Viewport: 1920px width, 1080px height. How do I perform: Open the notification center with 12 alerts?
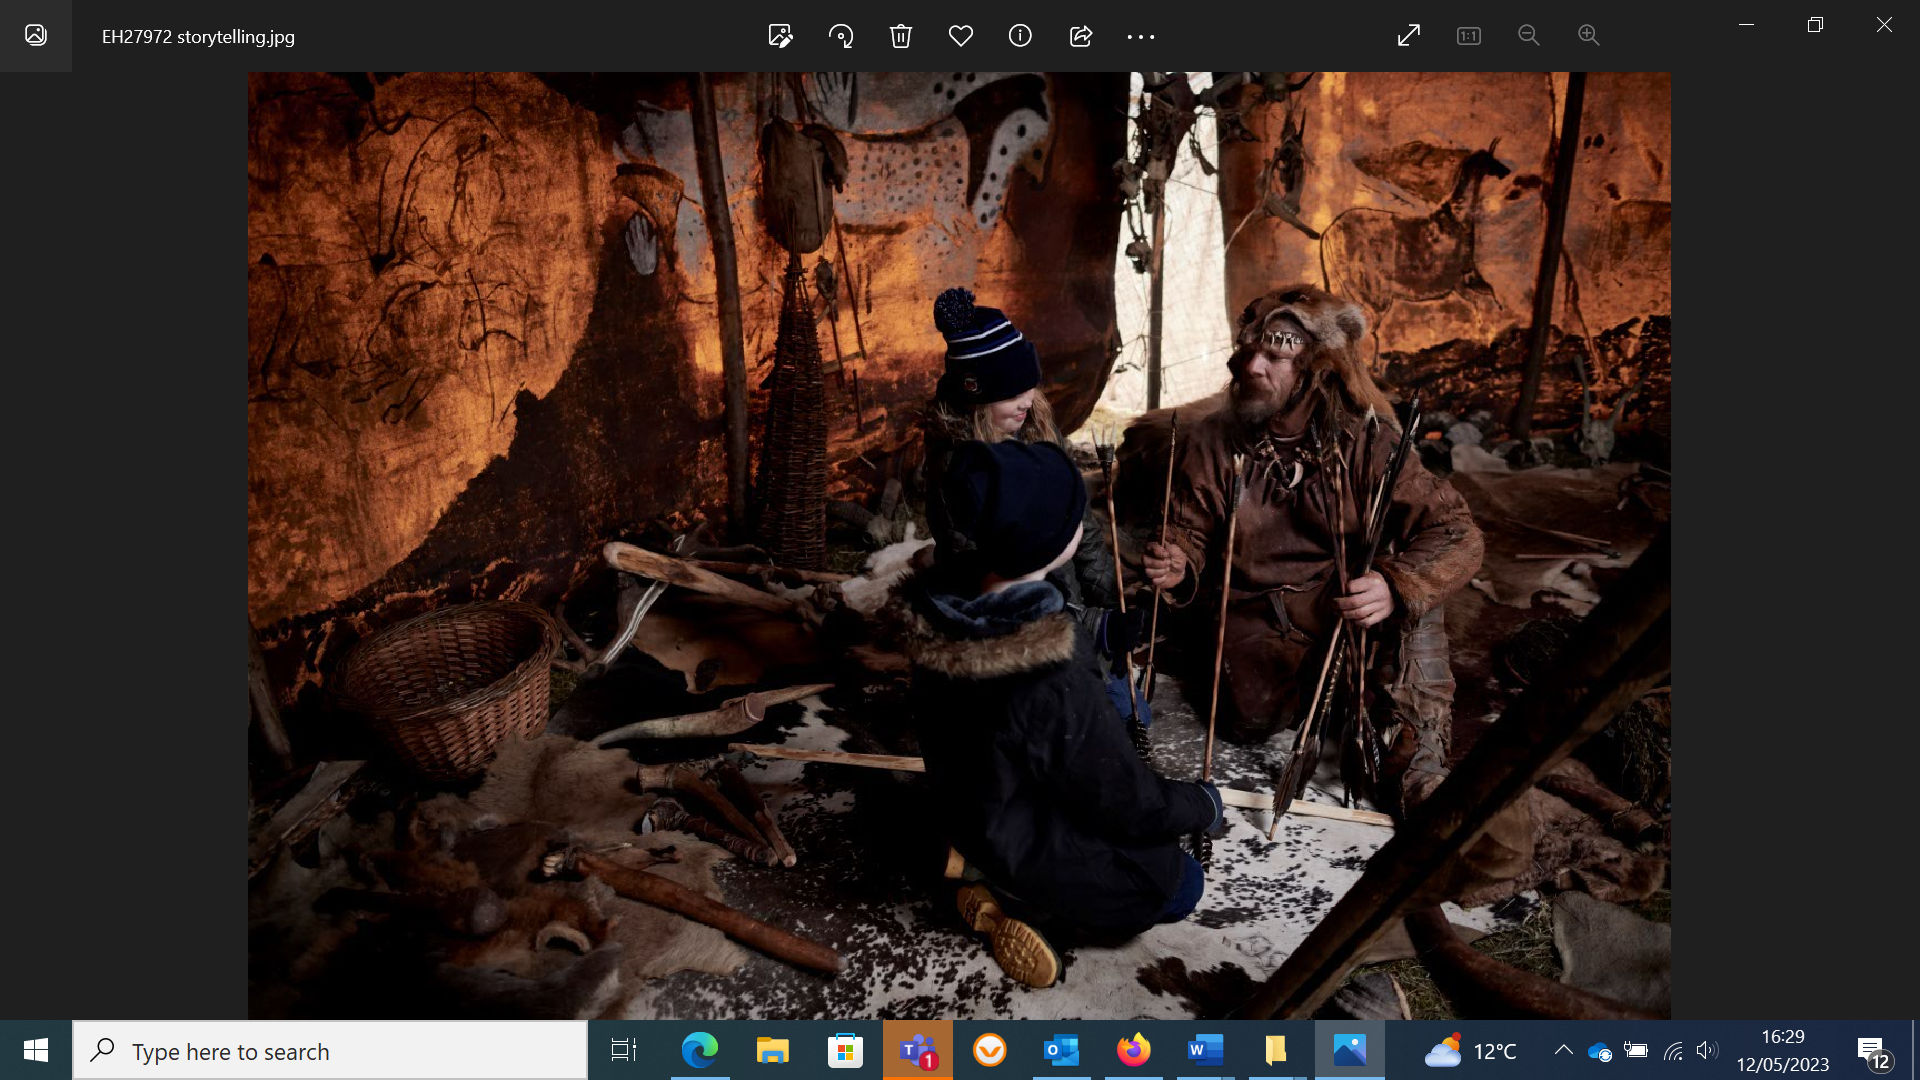click(1874, 1051)
